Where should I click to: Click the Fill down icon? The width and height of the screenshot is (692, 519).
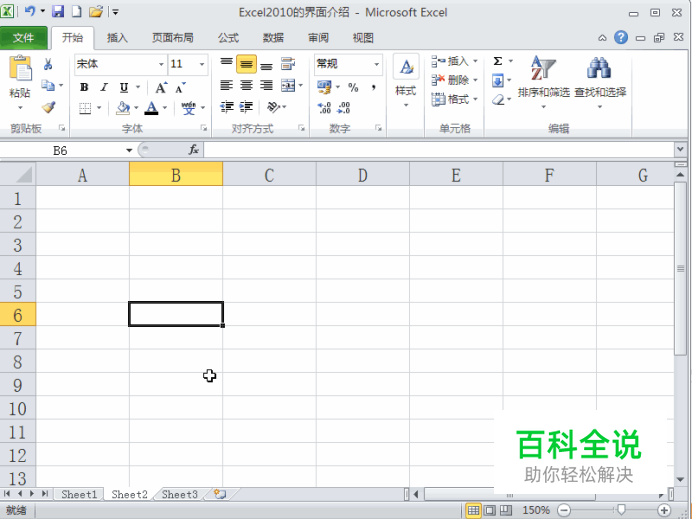click(498, 81)
